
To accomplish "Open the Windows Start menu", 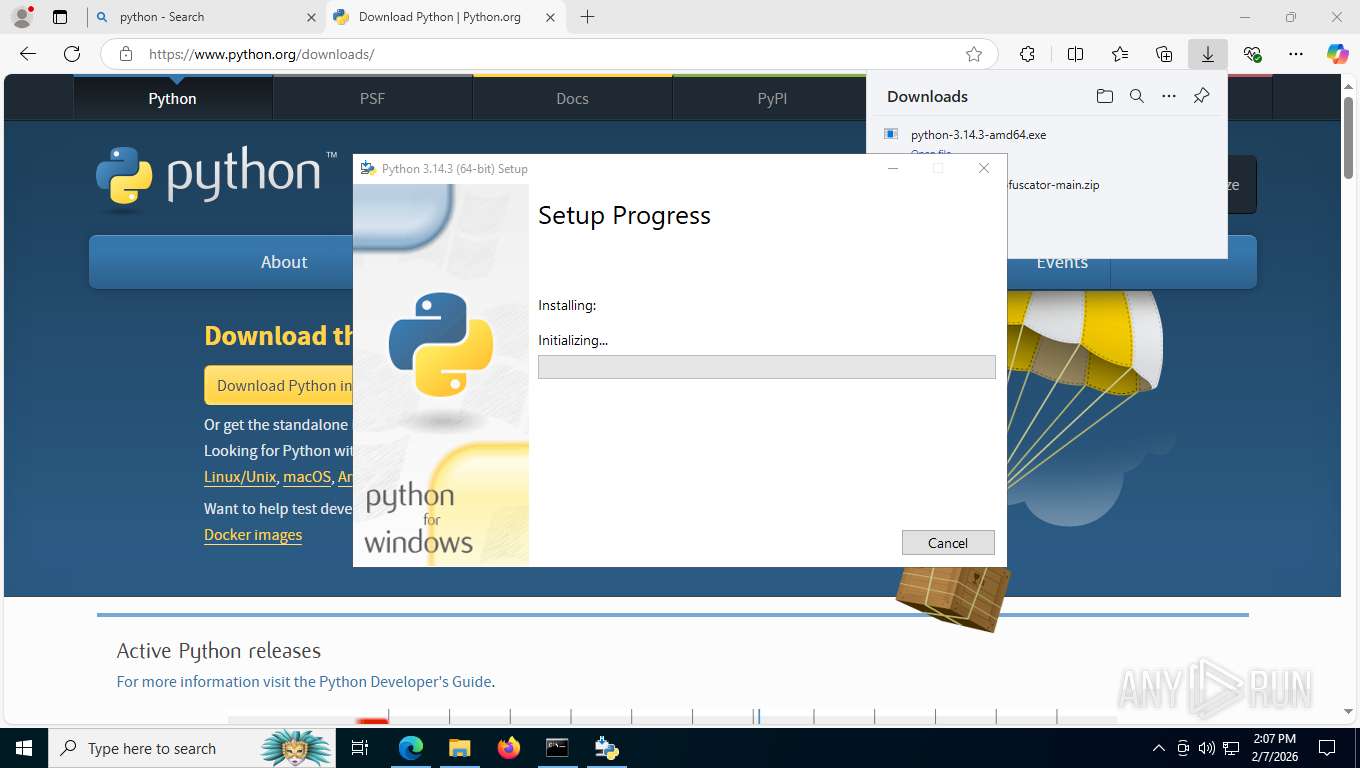I will [23, 748].
